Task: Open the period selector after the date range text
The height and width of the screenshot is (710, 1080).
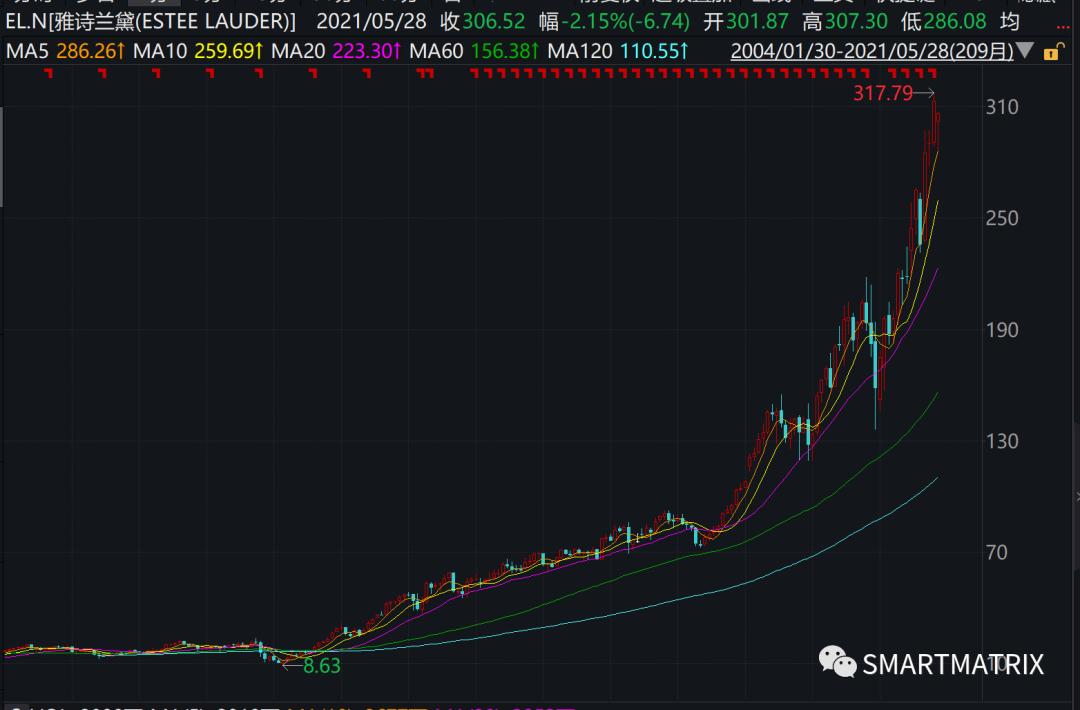Action: pos(1026,50)
